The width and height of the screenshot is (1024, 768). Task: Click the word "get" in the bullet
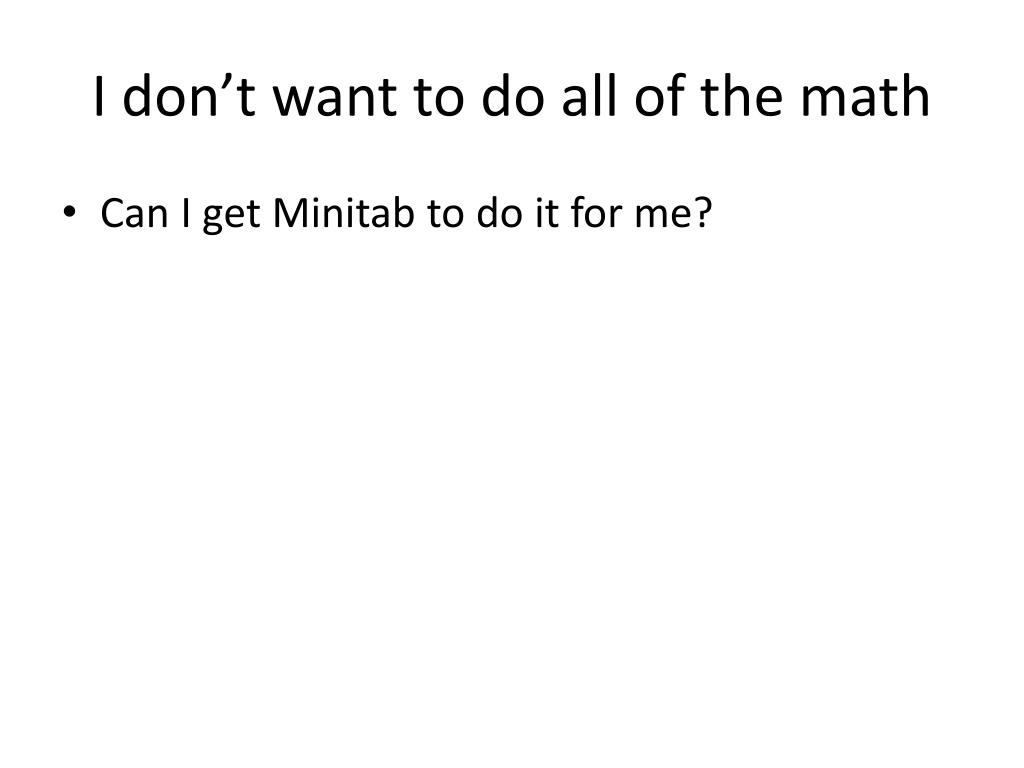(x=232, y=217)
